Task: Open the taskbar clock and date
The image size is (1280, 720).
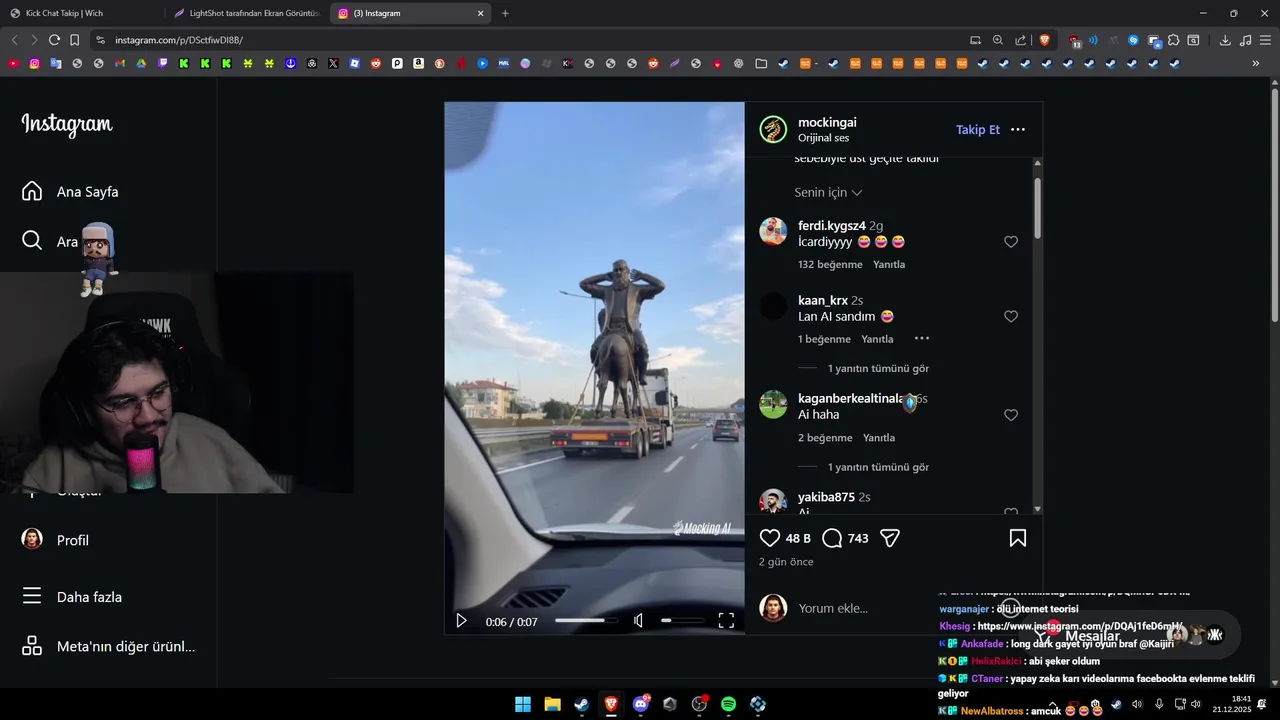Action: pyautogui.click(x=1233, y=704)
